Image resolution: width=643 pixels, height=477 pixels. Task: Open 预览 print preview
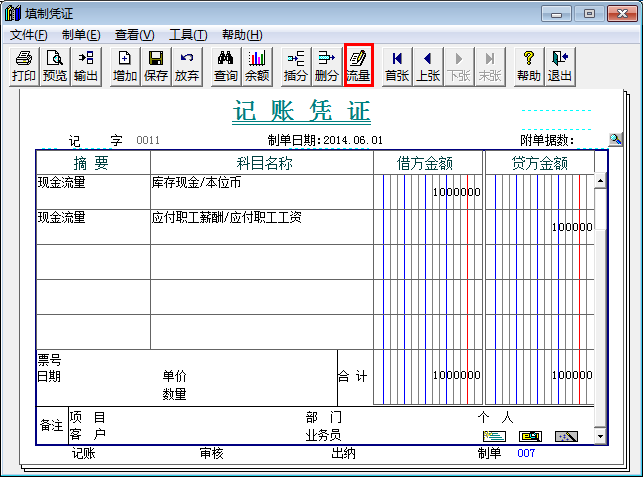(x=55, y=66)
